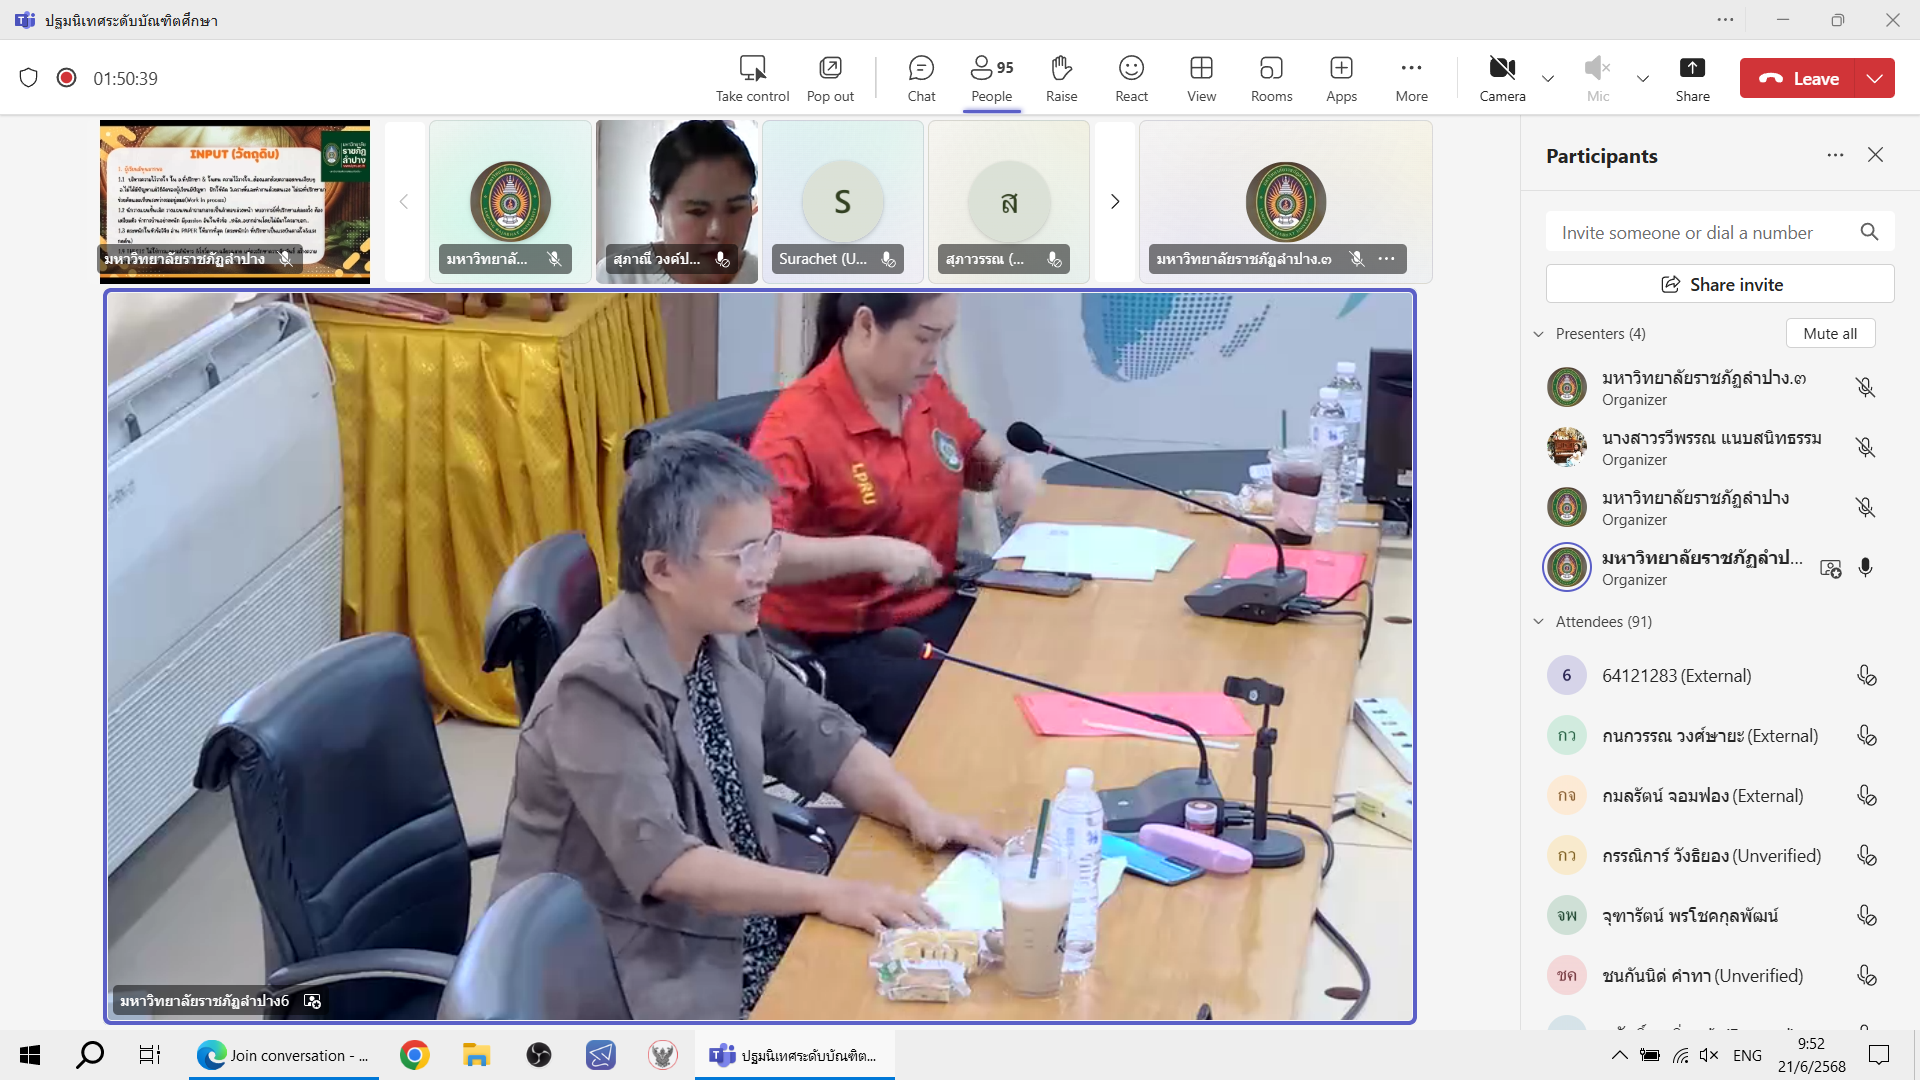Close the Participants panel
The height and width of the screenshot is (1080, 1920).
click(1875, 155)
